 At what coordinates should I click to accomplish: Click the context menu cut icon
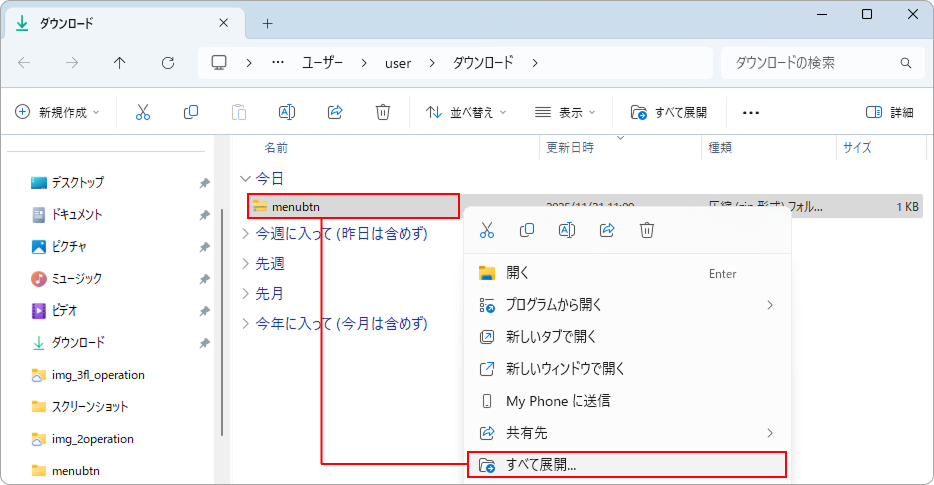coord(487,230)
